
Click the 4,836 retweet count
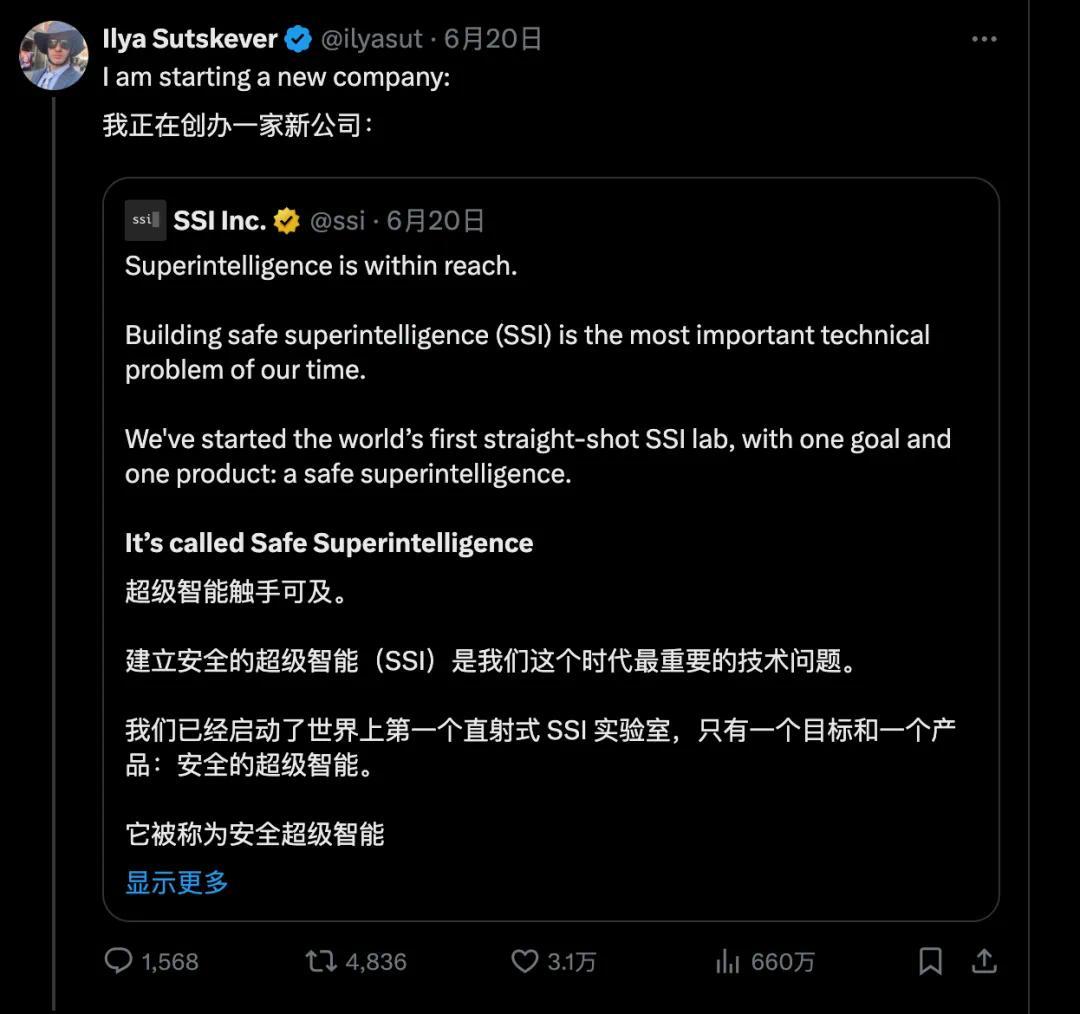[x=376, y=962]
